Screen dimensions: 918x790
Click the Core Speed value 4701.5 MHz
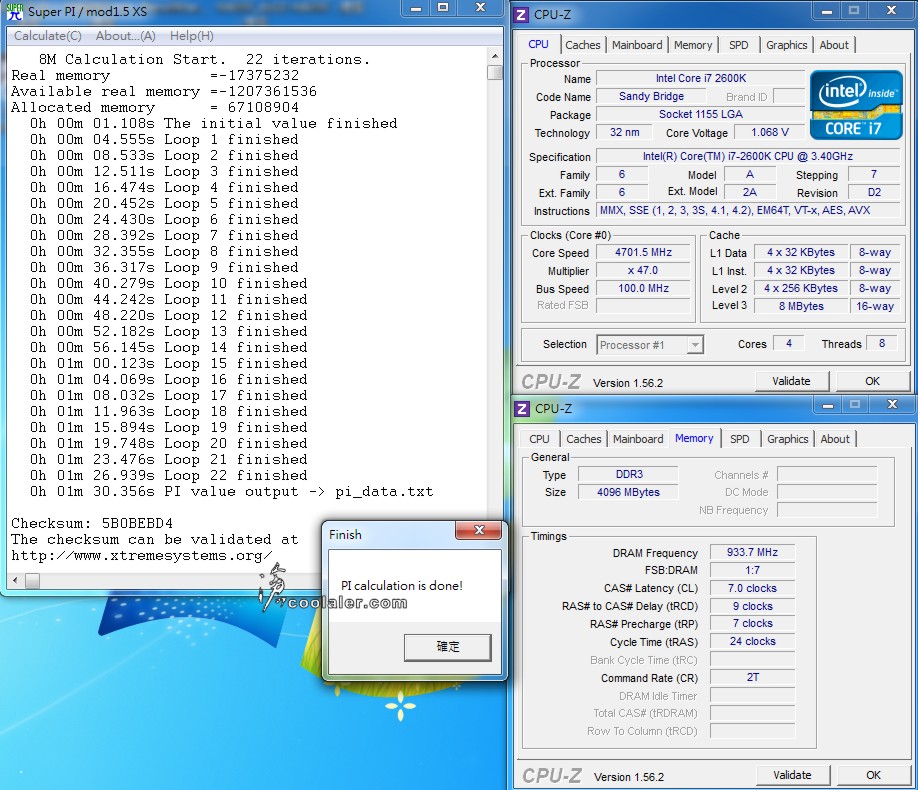click(643, 252)
